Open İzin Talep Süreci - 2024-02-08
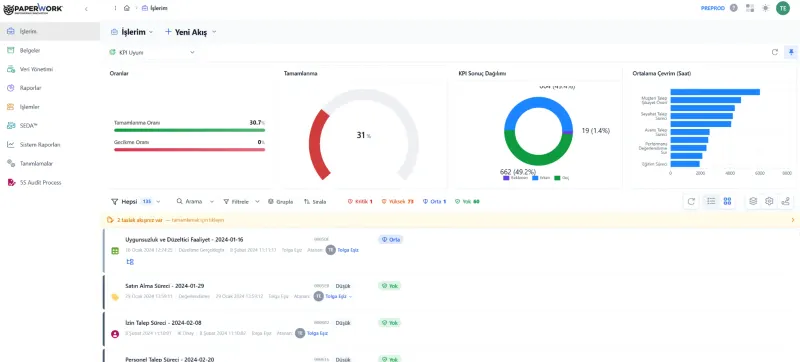 tap(163, 323)
